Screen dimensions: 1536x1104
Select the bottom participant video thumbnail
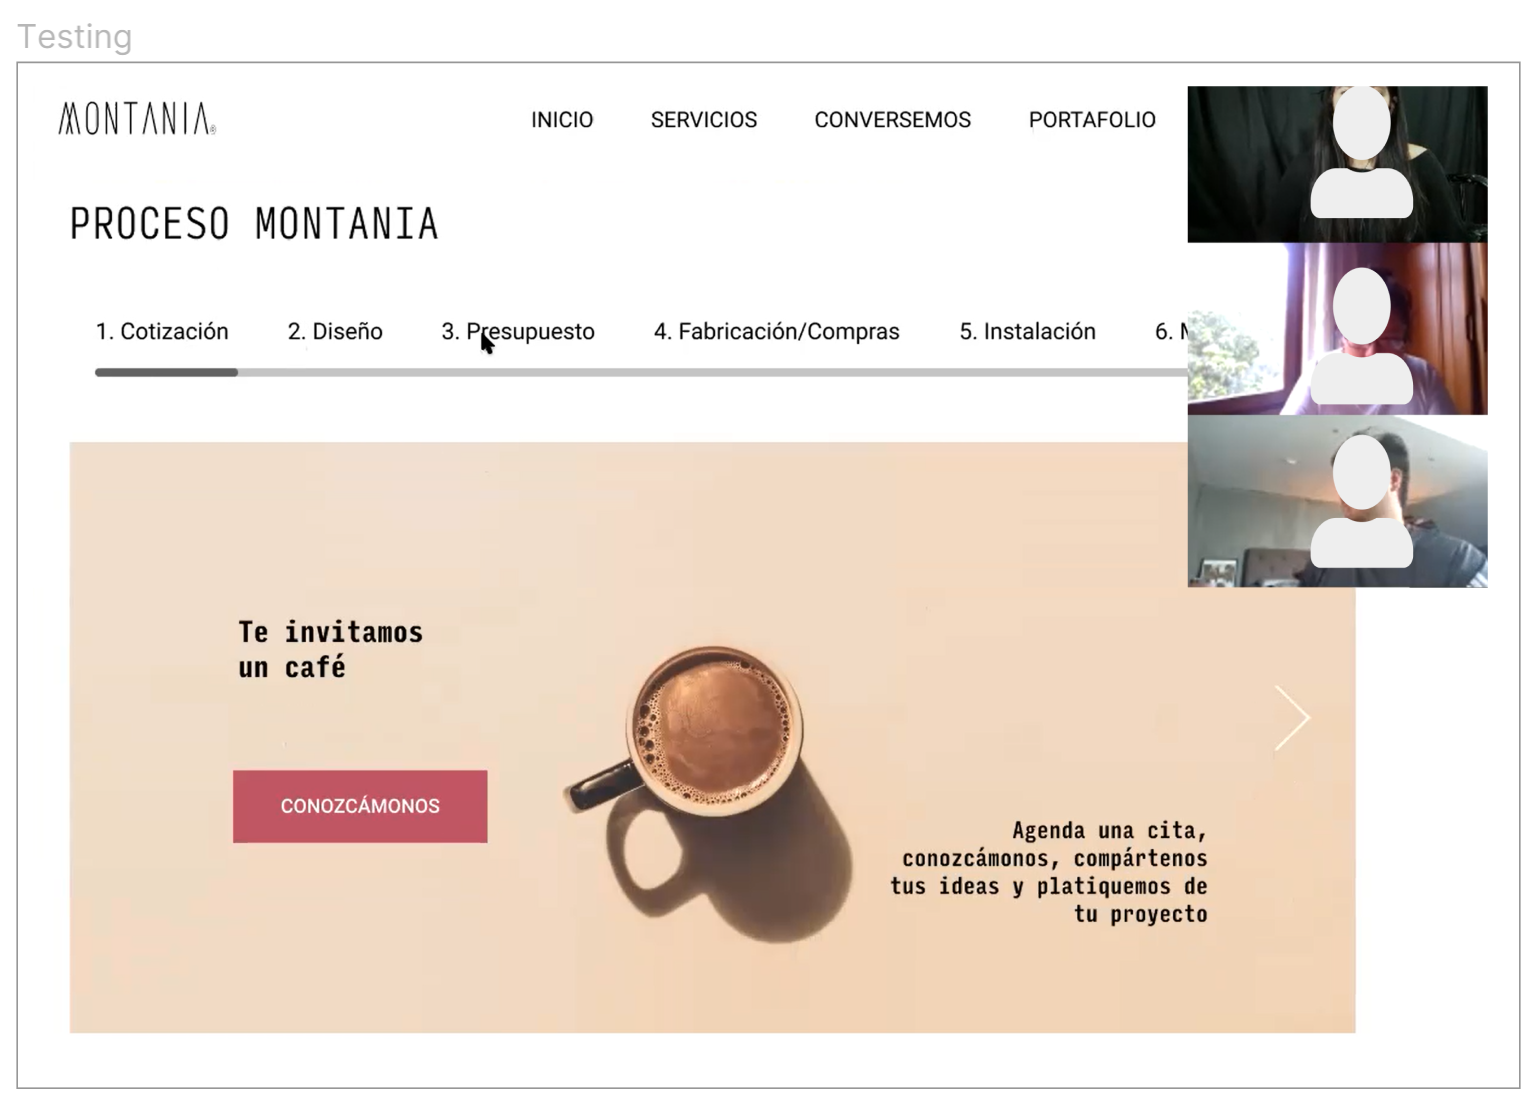[1337, 501]
